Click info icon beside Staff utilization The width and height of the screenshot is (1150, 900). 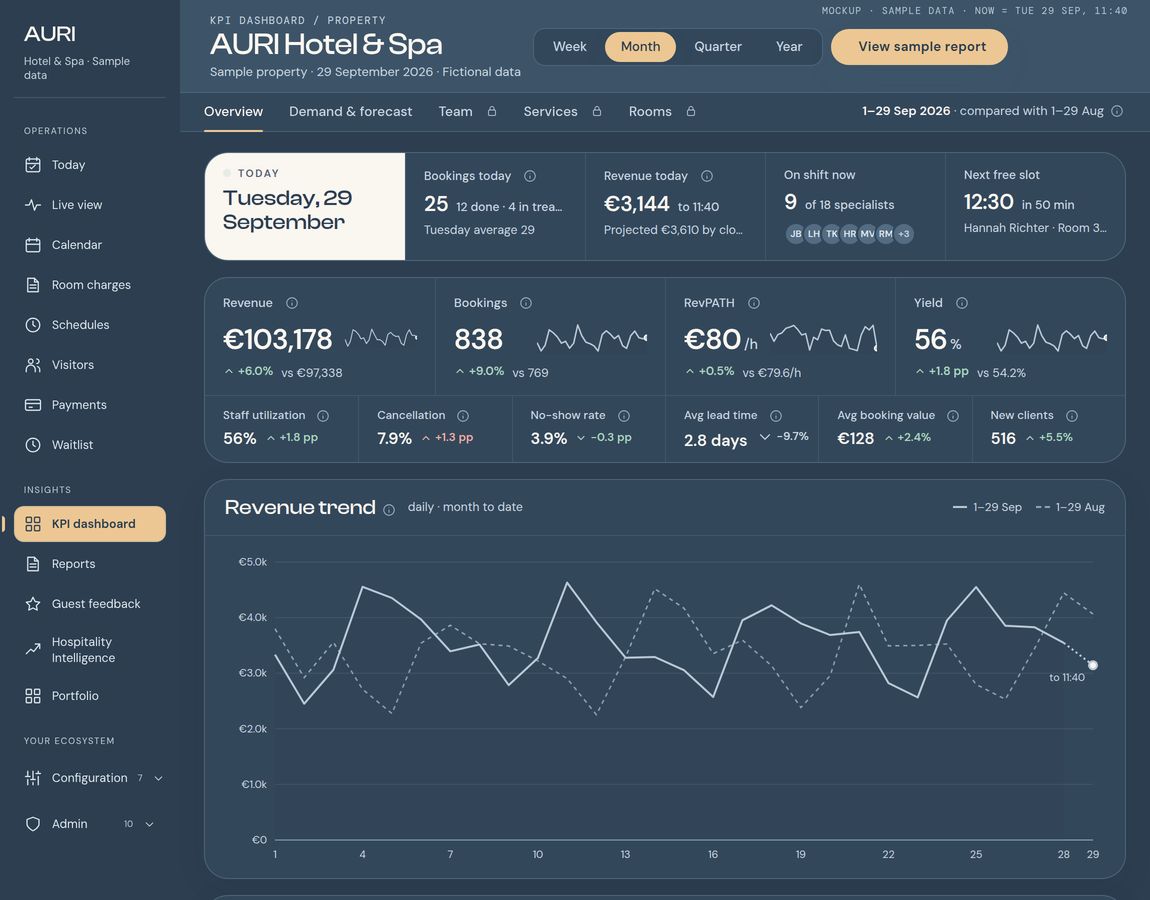[x=323, y=416]
